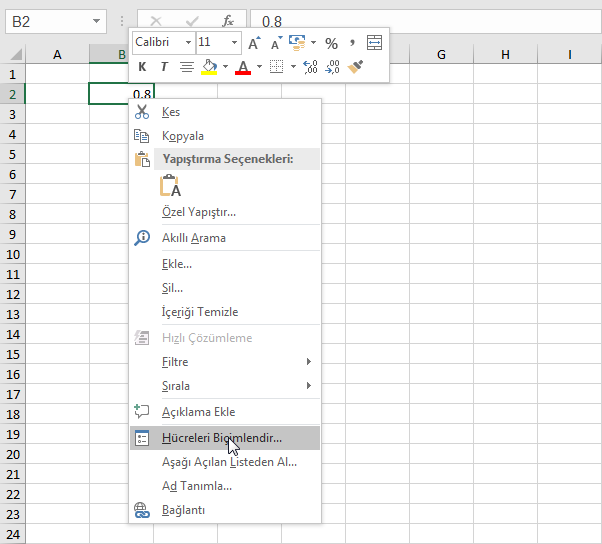The height and width of the screenshot is (544, 602).
Task: Apply yellow fill color bucket
Action: 209,67
